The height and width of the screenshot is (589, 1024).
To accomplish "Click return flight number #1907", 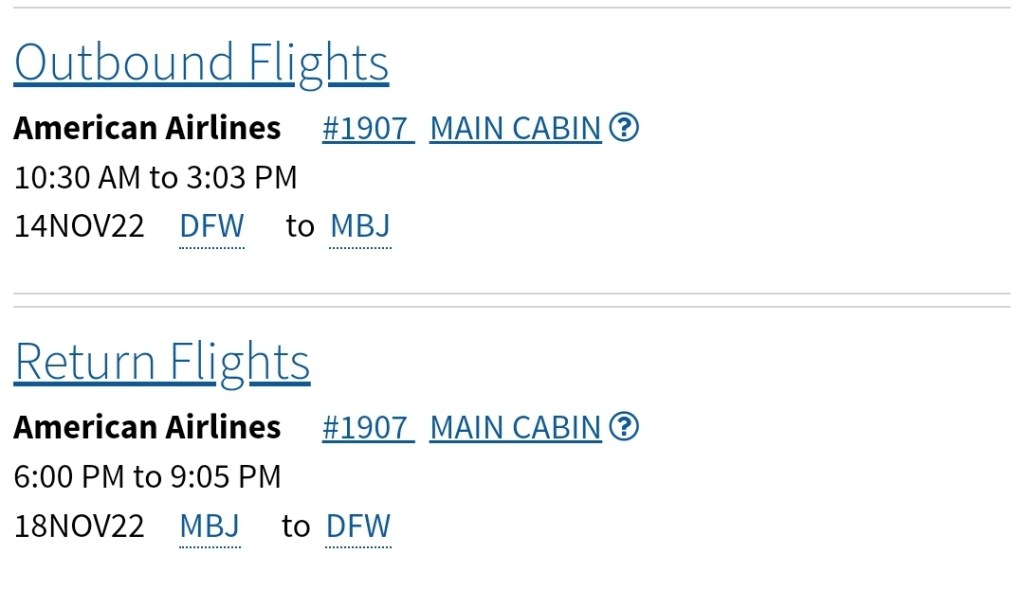I will (x=366, y=427).
